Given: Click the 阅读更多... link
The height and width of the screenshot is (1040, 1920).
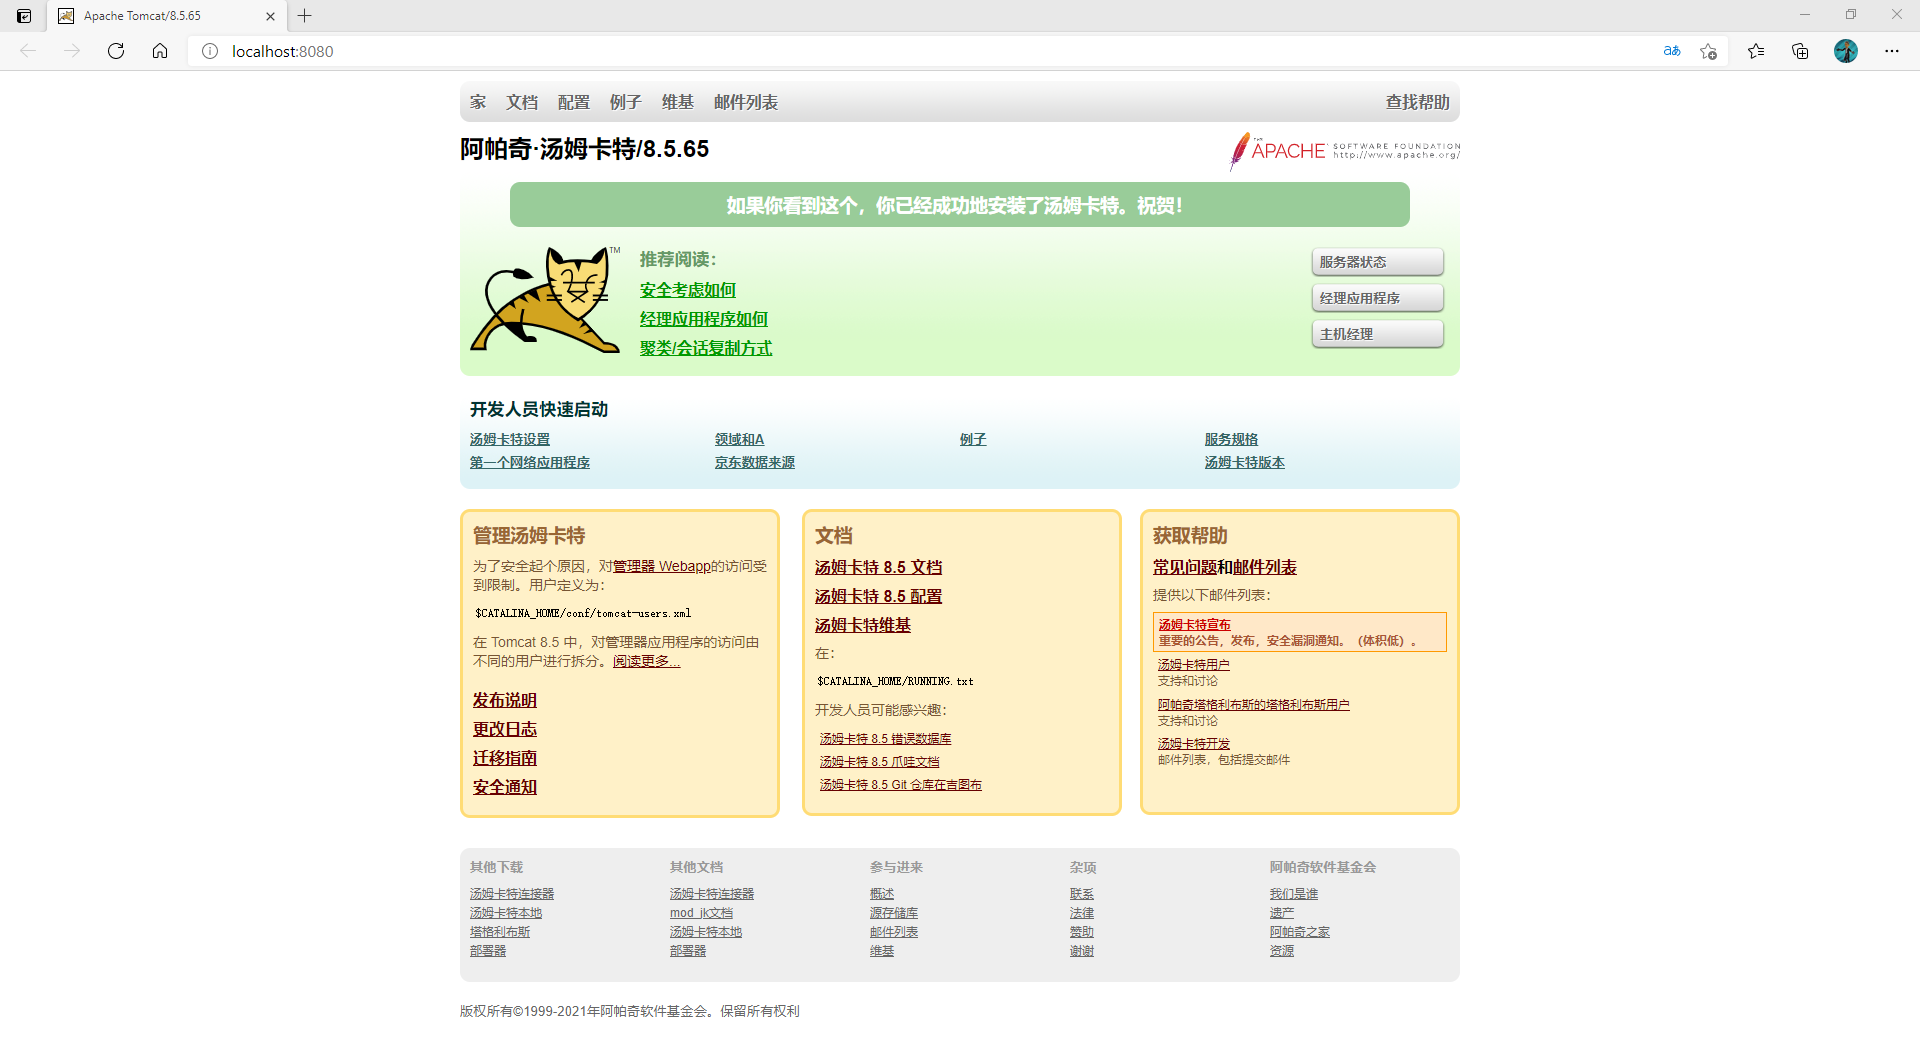Looking at the screenshot, I should pos(647,661).
